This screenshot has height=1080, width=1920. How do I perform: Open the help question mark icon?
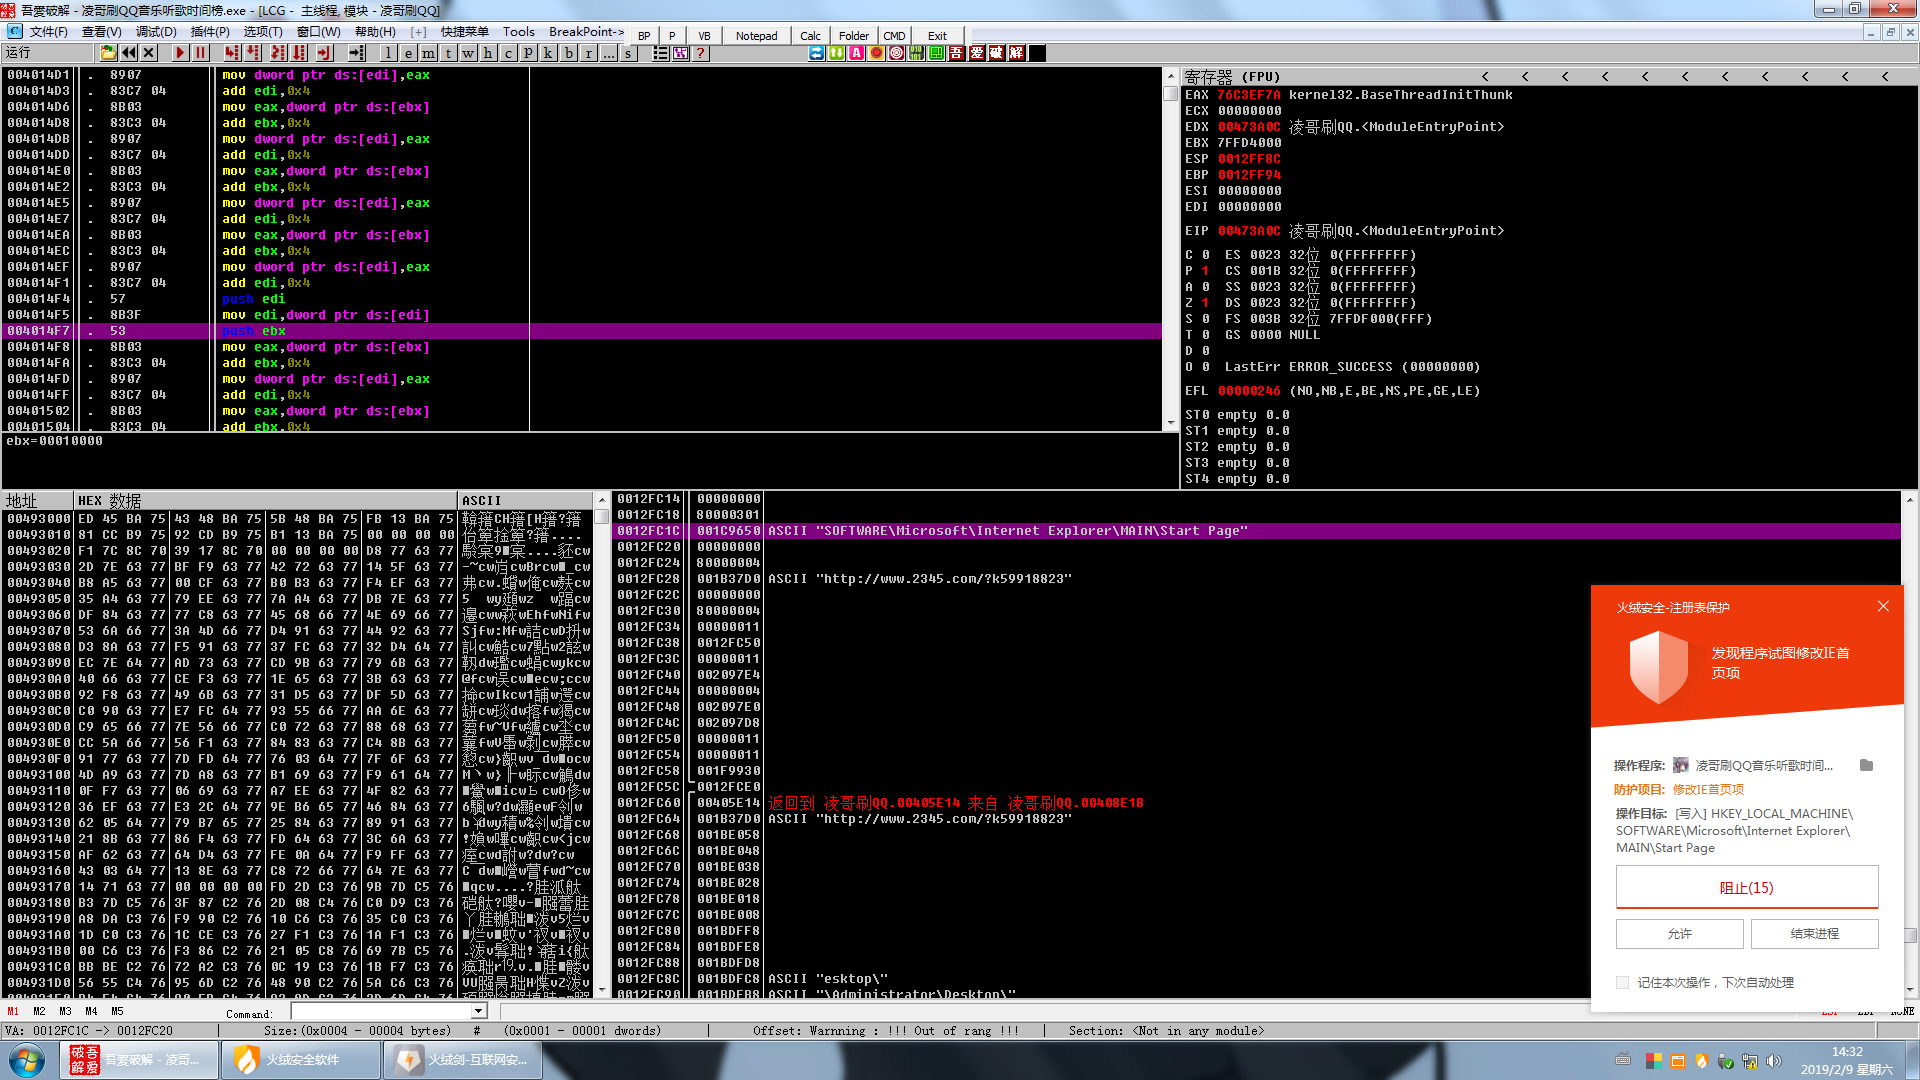coord(700,53)
